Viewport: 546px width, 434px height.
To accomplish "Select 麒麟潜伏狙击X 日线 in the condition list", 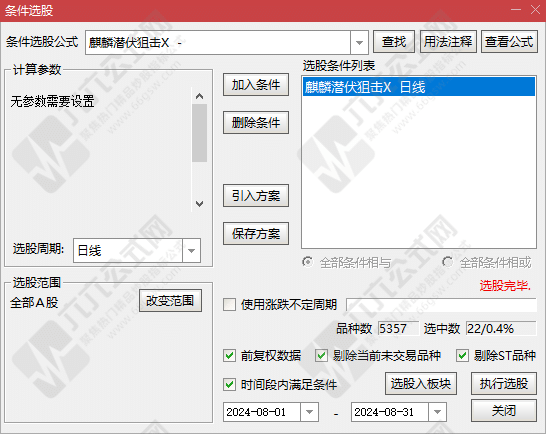I will point(419,87).
